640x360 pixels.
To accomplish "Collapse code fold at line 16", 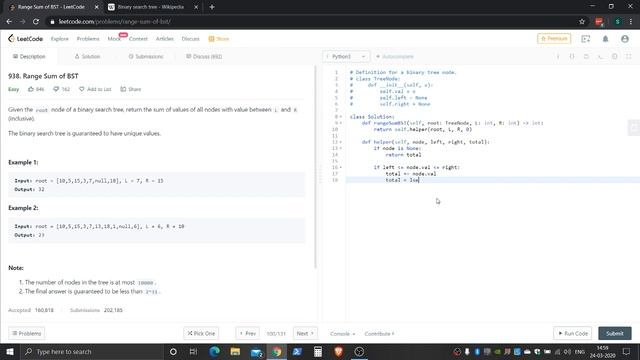I will pyautogui.click(x=341, y=167).
